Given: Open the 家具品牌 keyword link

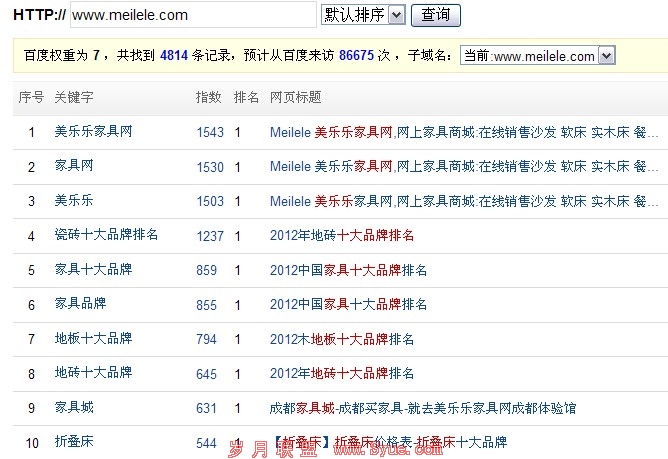Looking at the screenshot, I should [x=80, y=304].
